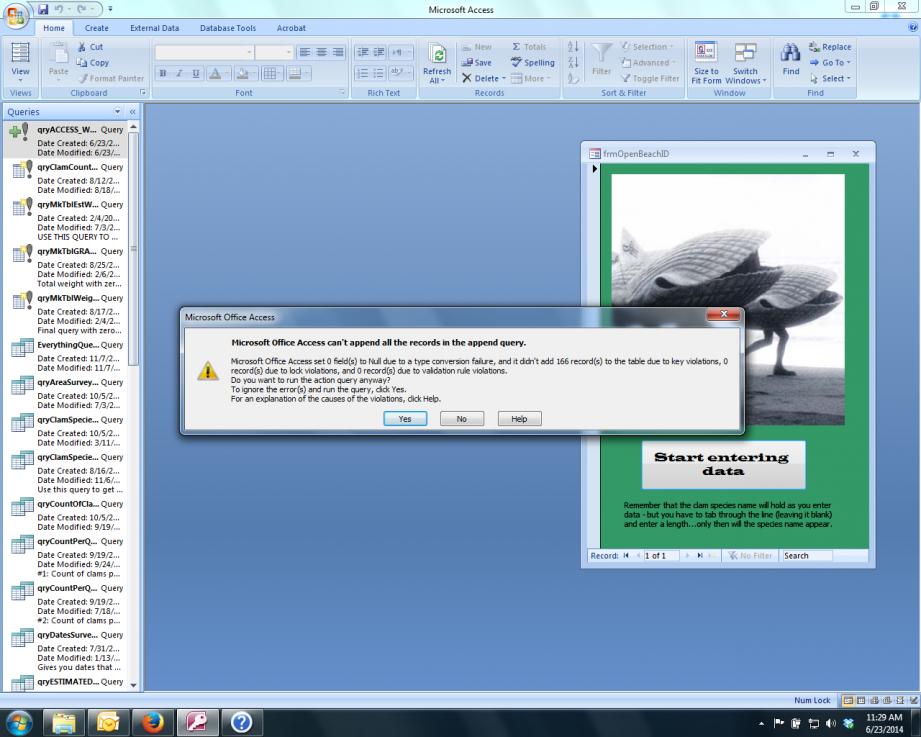921x737 pixels.
Task: Click Help question mark app in taskbar
Action: (241, 722)
